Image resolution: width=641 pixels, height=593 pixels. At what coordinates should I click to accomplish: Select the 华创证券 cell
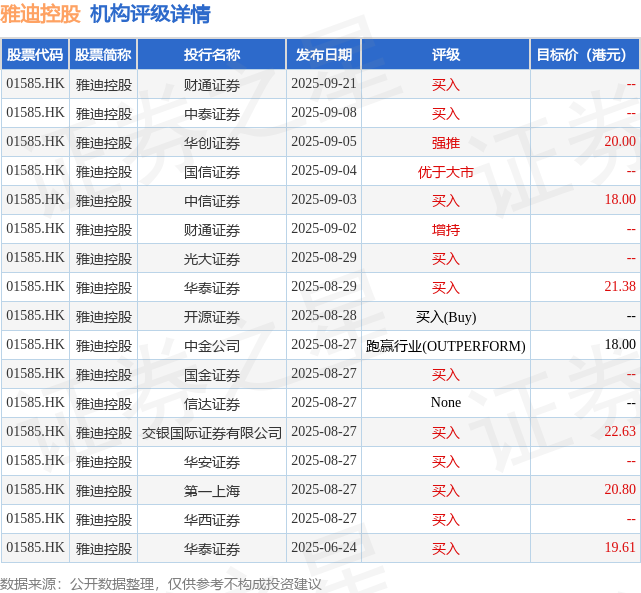pos(212,142)
